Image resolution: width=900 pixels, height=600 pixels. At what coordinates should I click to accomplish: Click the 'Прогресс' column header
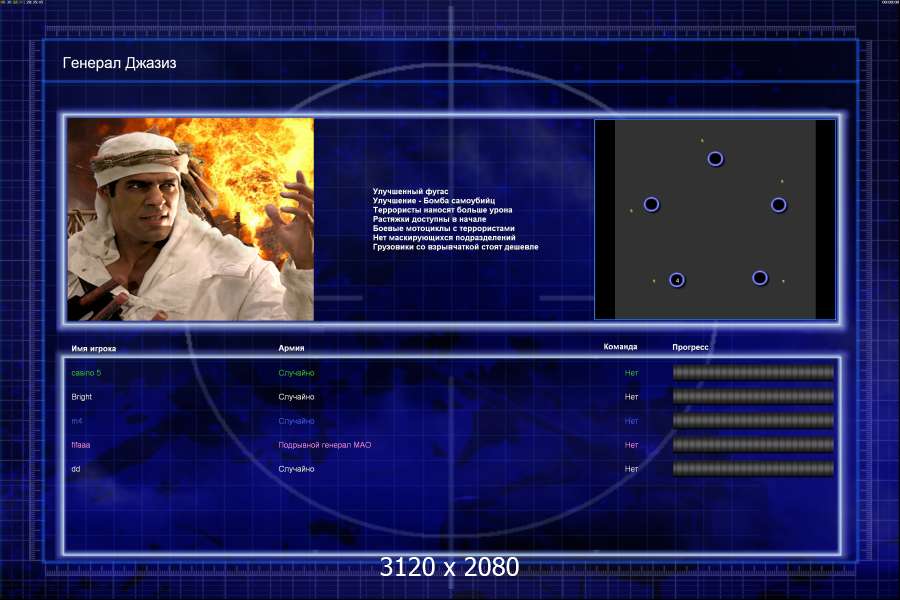(690, 348)
